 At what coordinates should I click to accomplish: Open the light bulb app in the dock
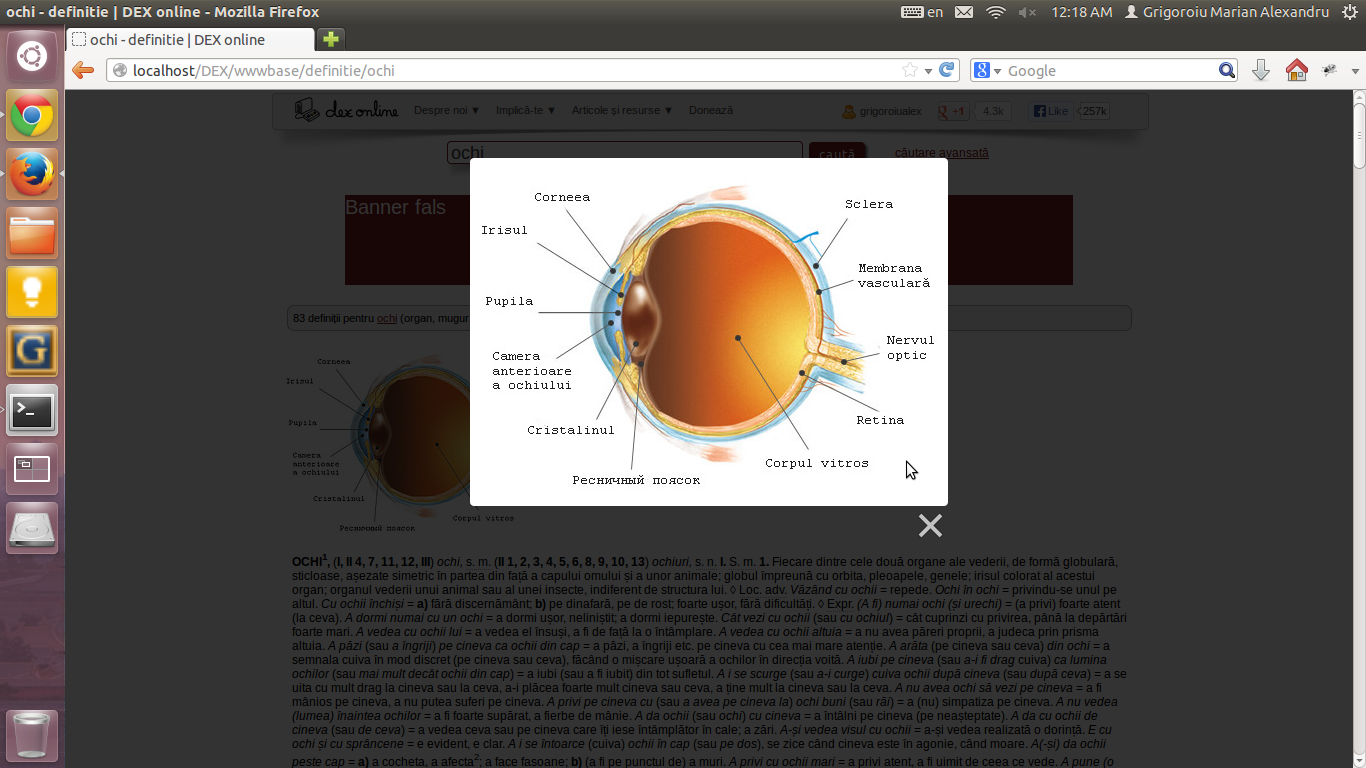click(x=32, y=292)
